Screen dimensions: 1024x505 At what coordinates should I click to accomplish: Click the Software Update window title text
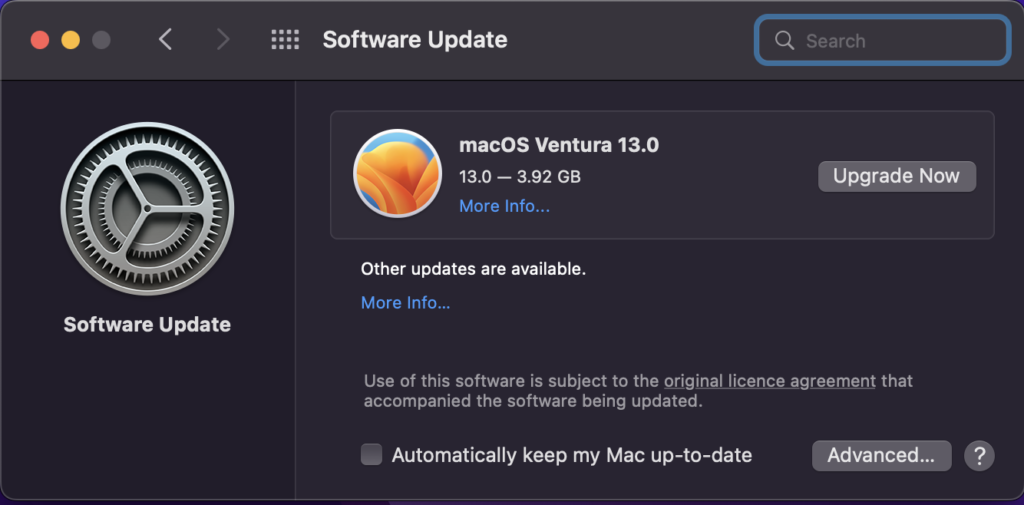pyautogui.click(x=415, y=40)
